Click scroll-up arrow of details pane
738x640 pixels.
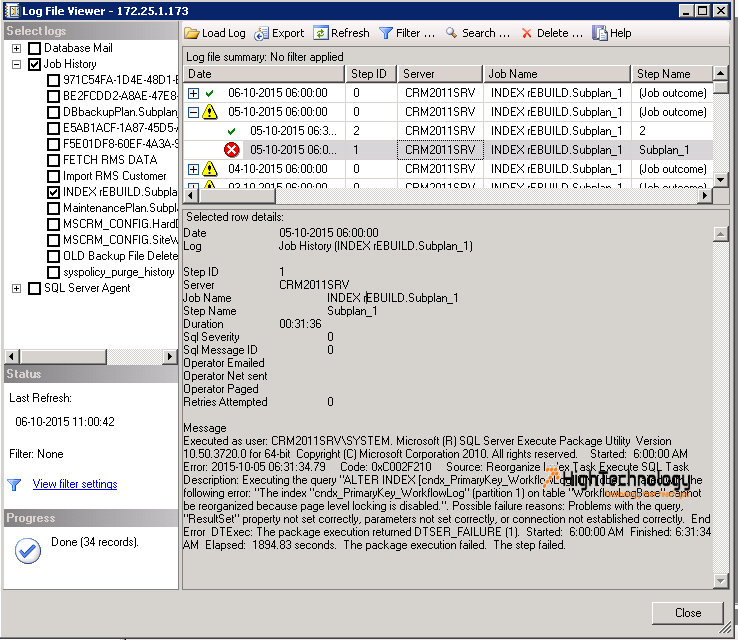pyautogui.click(x=720, y=233)
